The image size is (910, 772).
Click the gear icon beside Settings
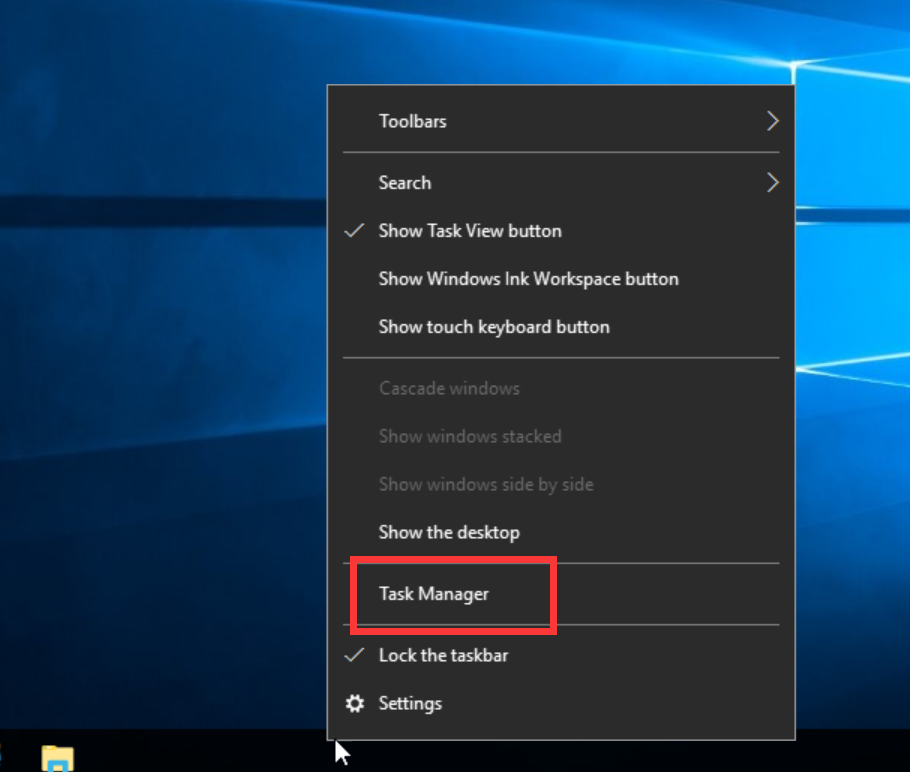(x=354, y=704)
